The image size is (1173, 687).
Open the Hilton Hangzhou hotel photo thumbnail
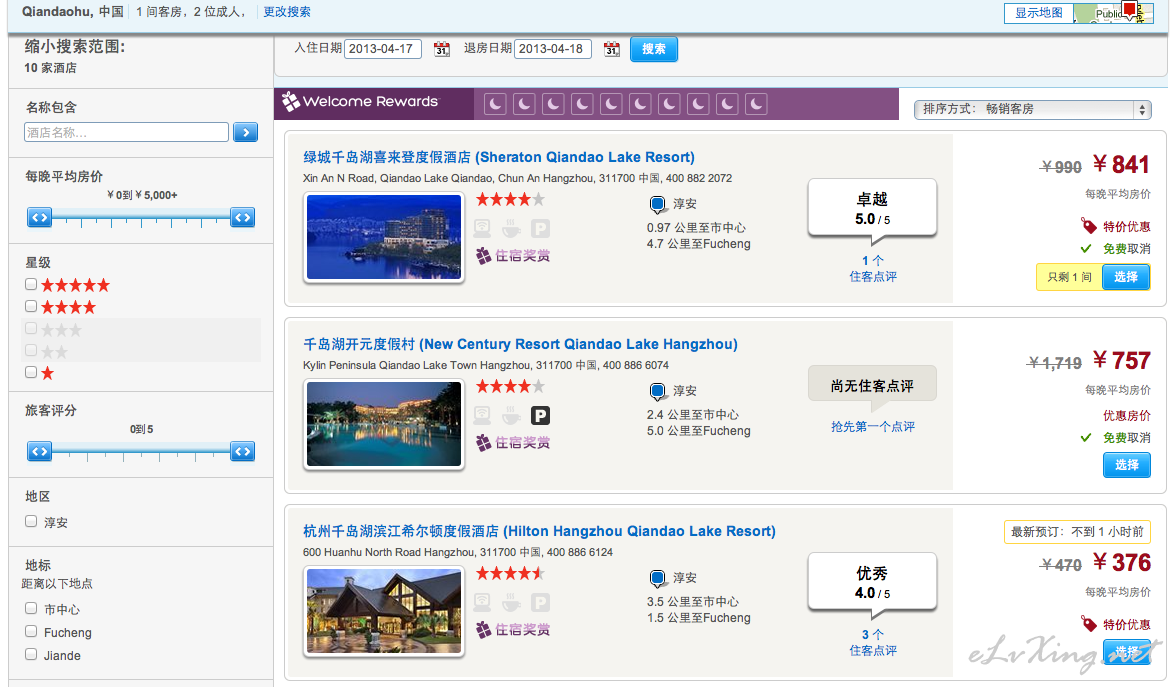coord(384,611)
